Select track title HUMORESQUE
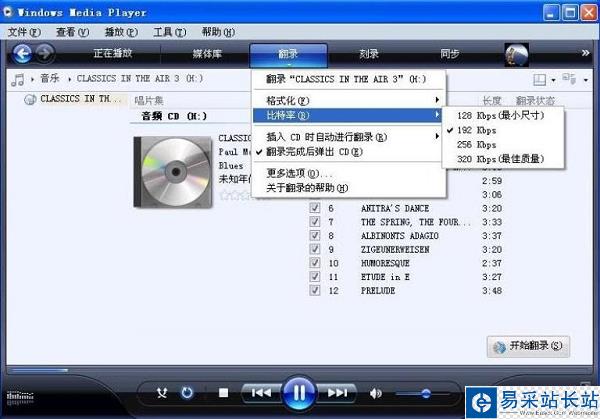Screen dimensions: 600x419 point(385,263)
